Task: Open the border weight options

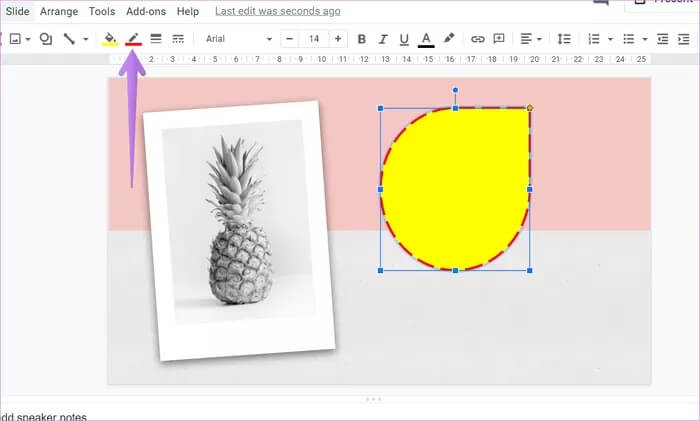Action: (156, 39)
